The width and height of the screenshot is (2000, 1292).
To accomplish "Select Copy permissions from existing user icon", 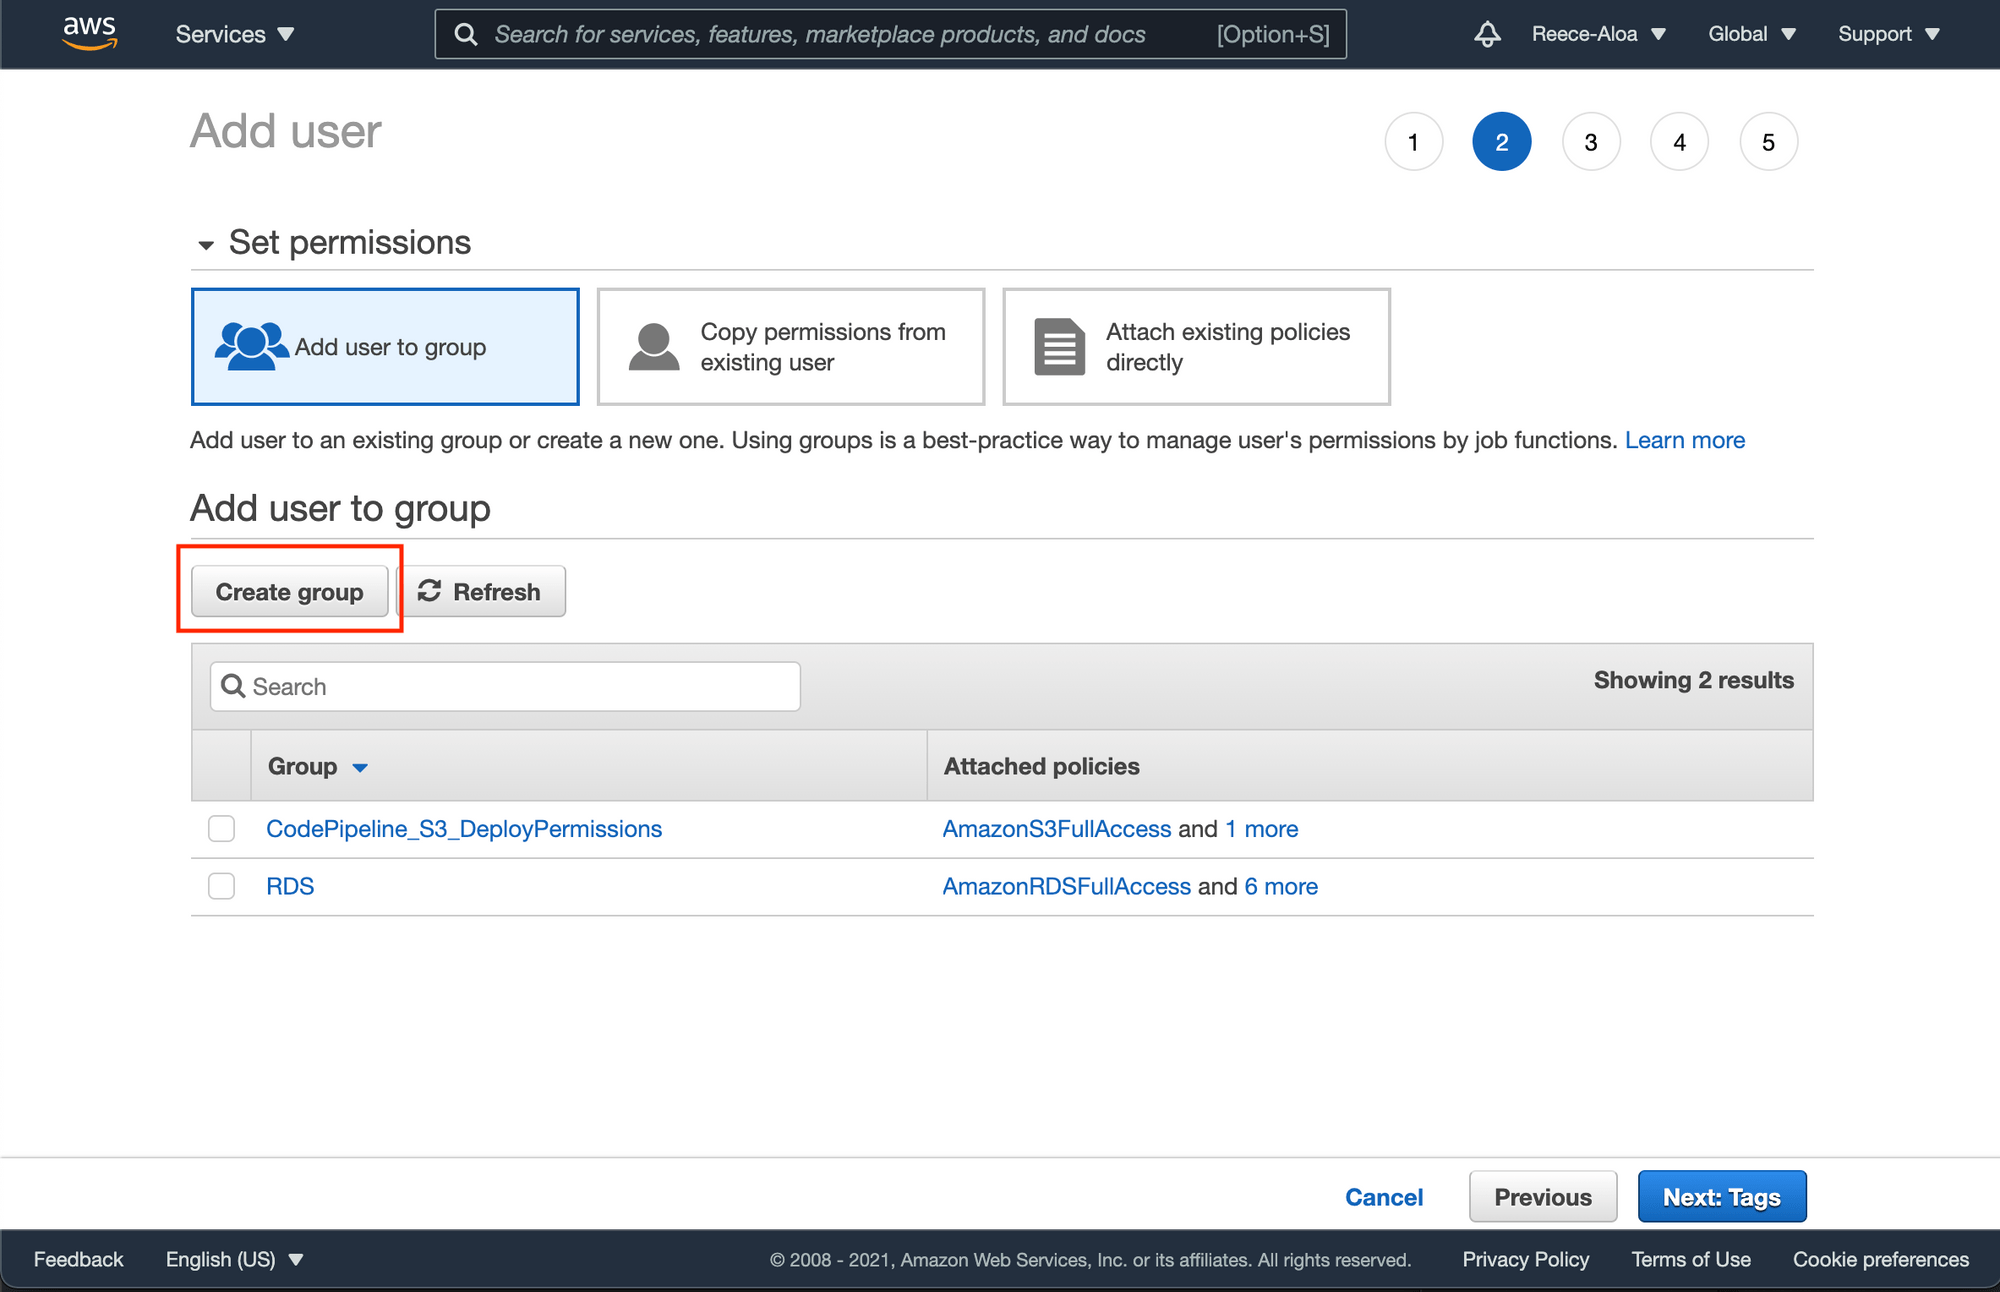I will 654,347.
